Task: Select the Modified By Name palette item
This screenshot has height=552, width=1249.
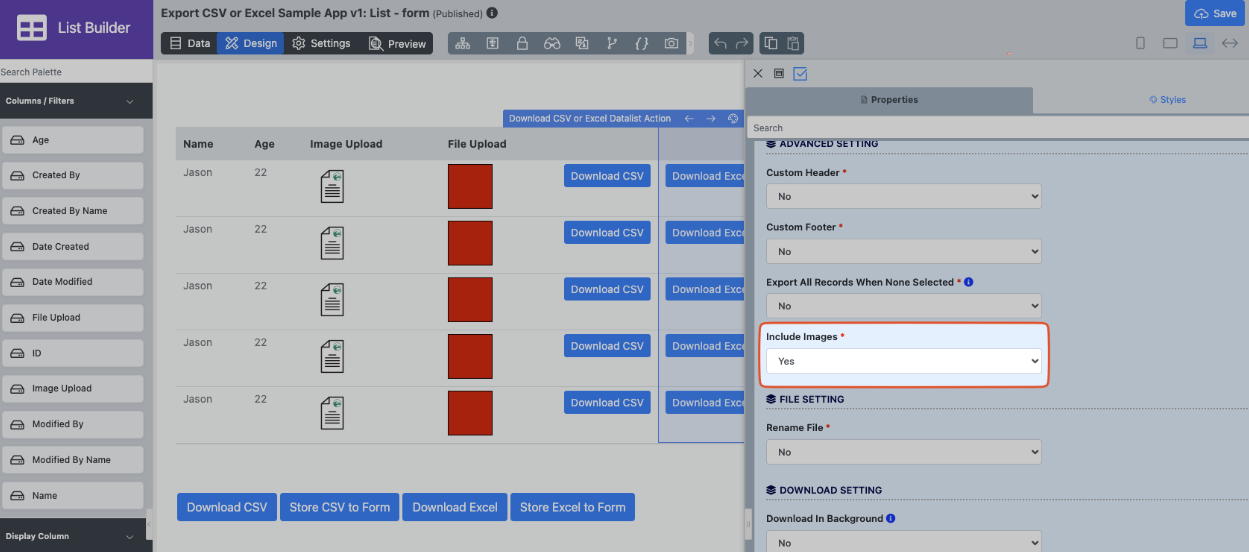Action: tap(73, 460)
